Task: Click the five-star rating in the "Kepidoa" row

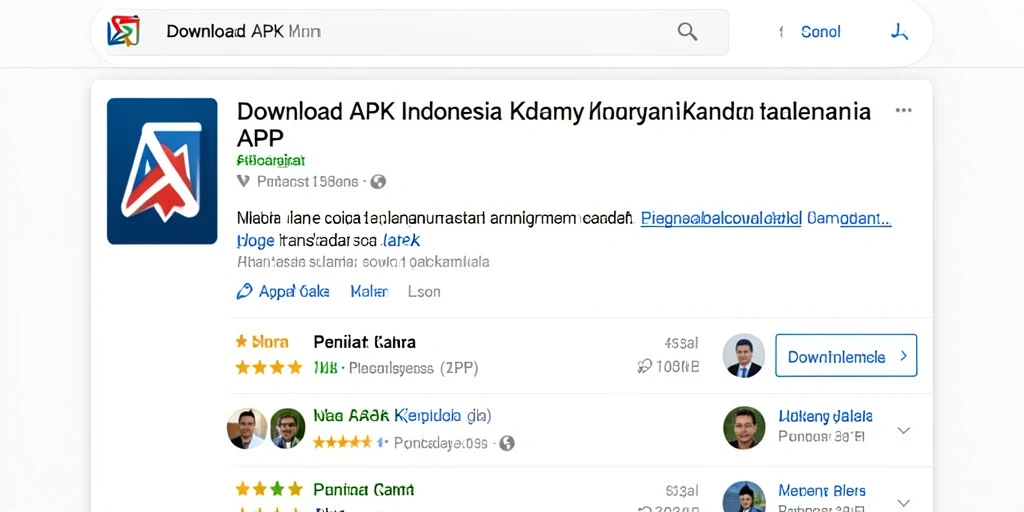Action: (x=342, y=443)
